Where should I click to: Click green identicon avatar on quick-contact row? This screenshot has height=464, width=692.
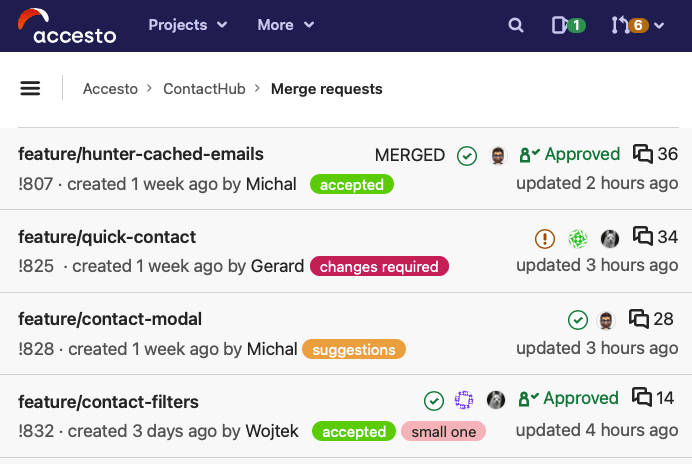(x=577, y=238)
